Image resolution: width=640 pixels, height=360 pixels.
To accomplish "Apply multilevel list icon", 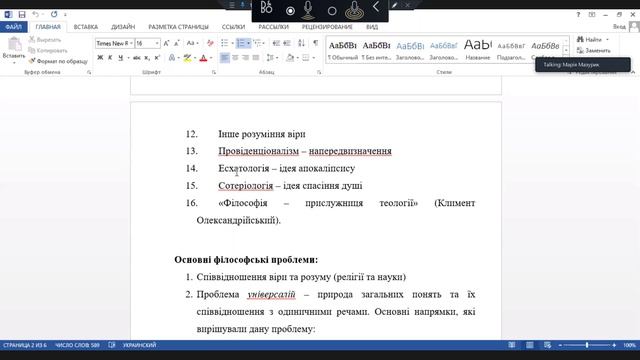I will point(257,43).
